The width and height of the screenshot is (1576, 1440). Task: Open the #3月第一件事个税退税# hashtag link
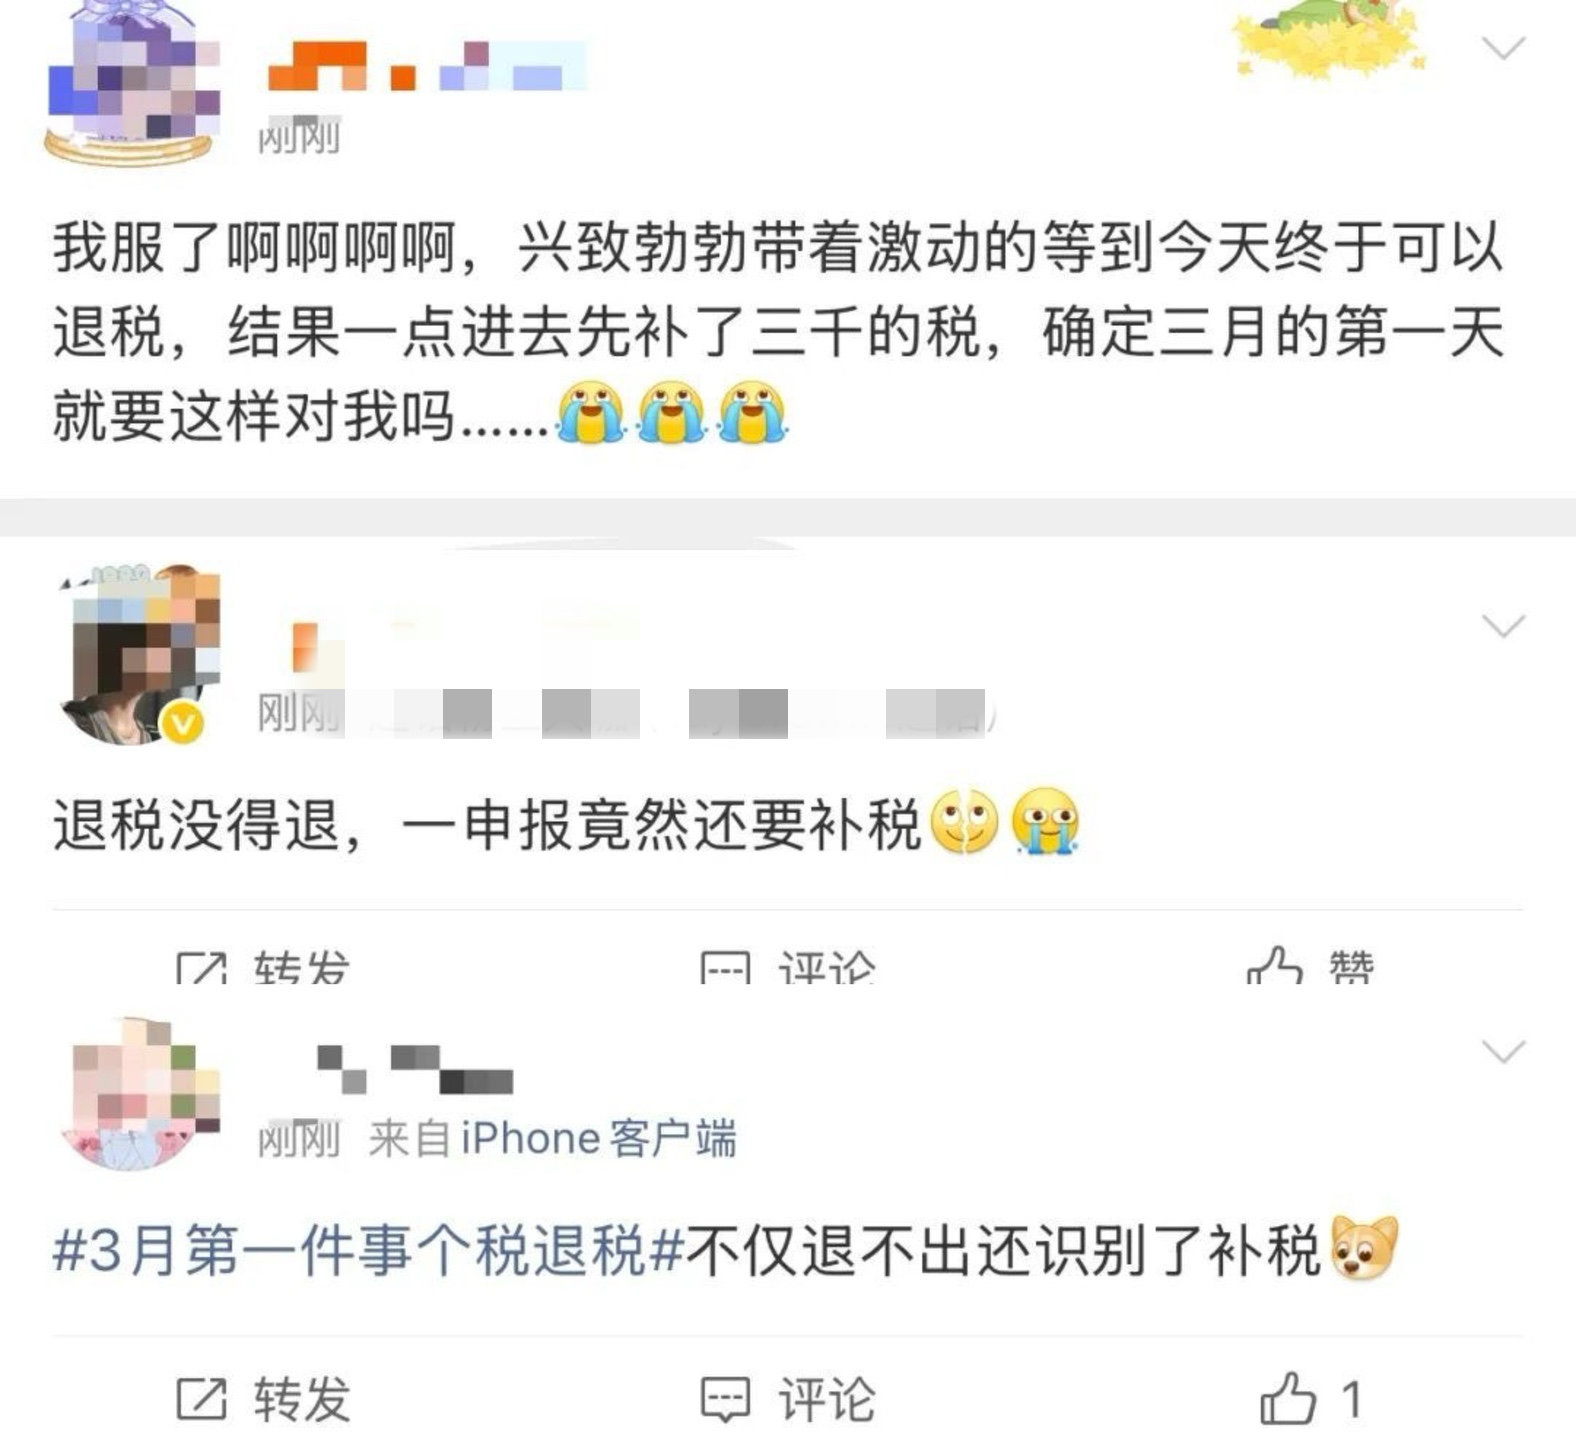click(368, 1252)
